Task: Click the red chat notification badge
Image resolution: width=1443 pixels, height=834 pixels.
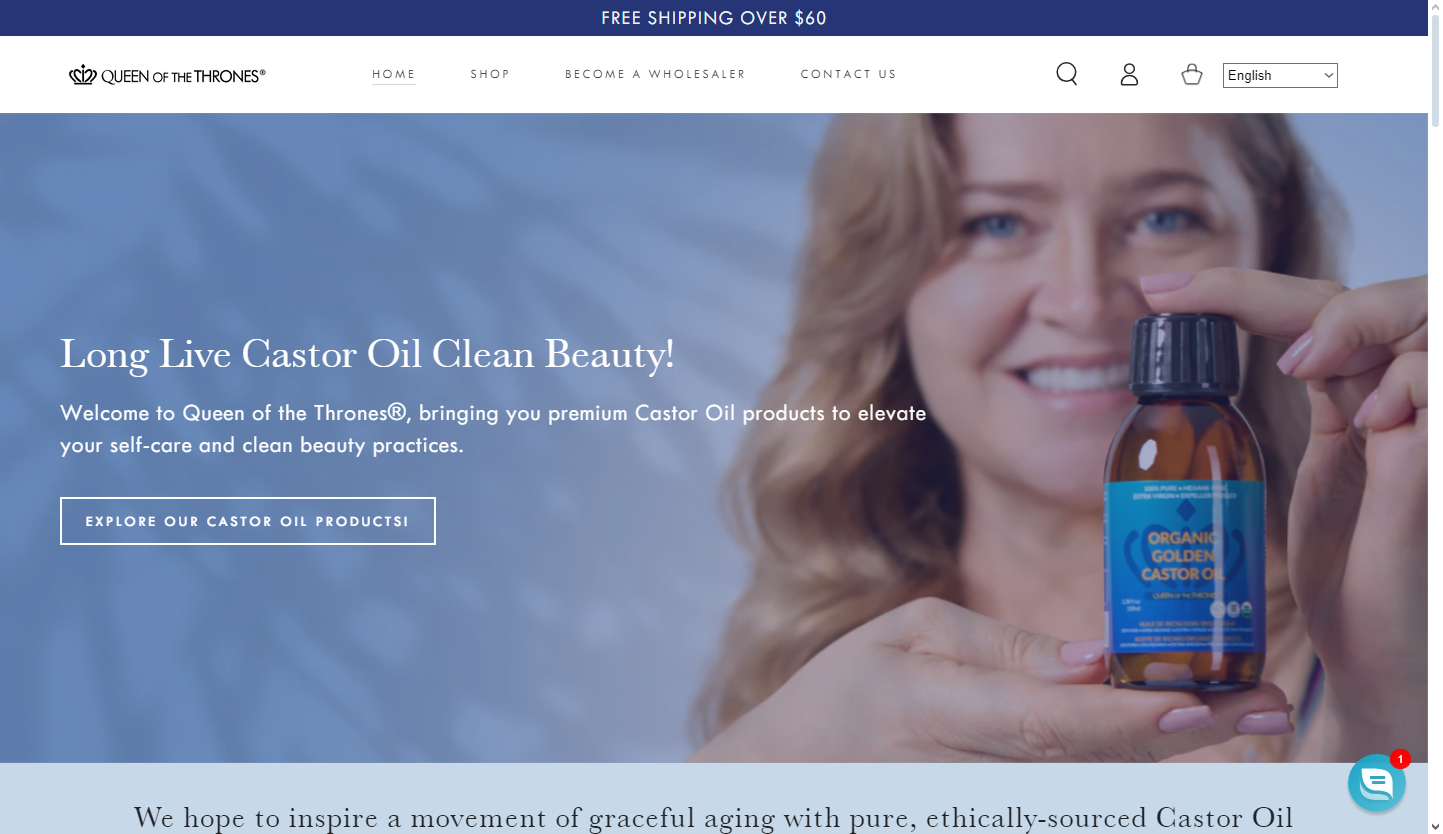Action: click(1400, 759)
